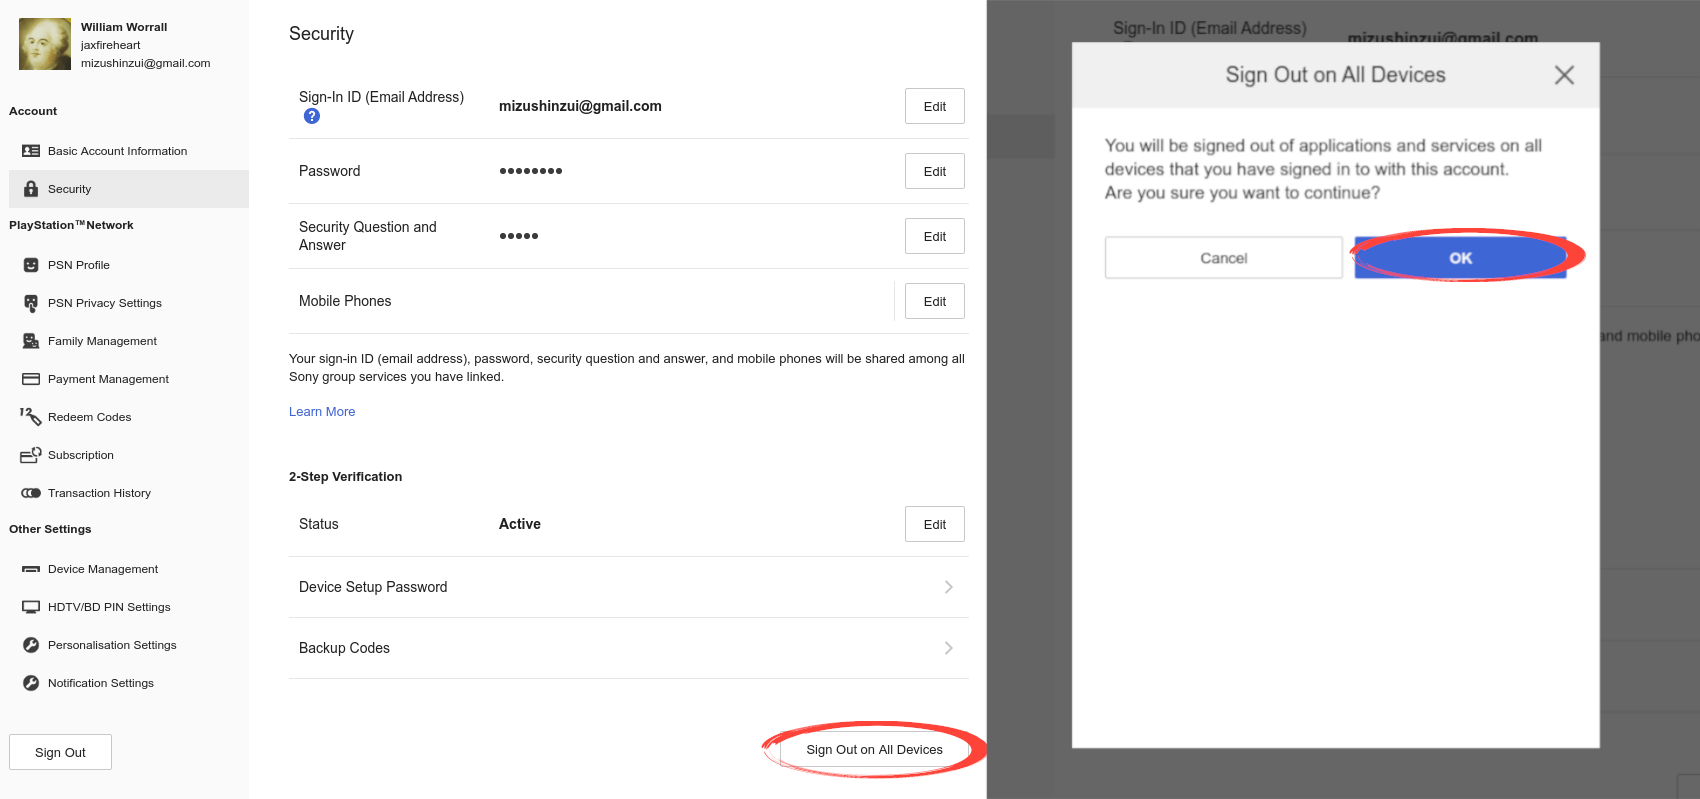Click the PSN Privacy Settings icon
1700x799 pixels.
pyautogui.click(x=31, y=303)
